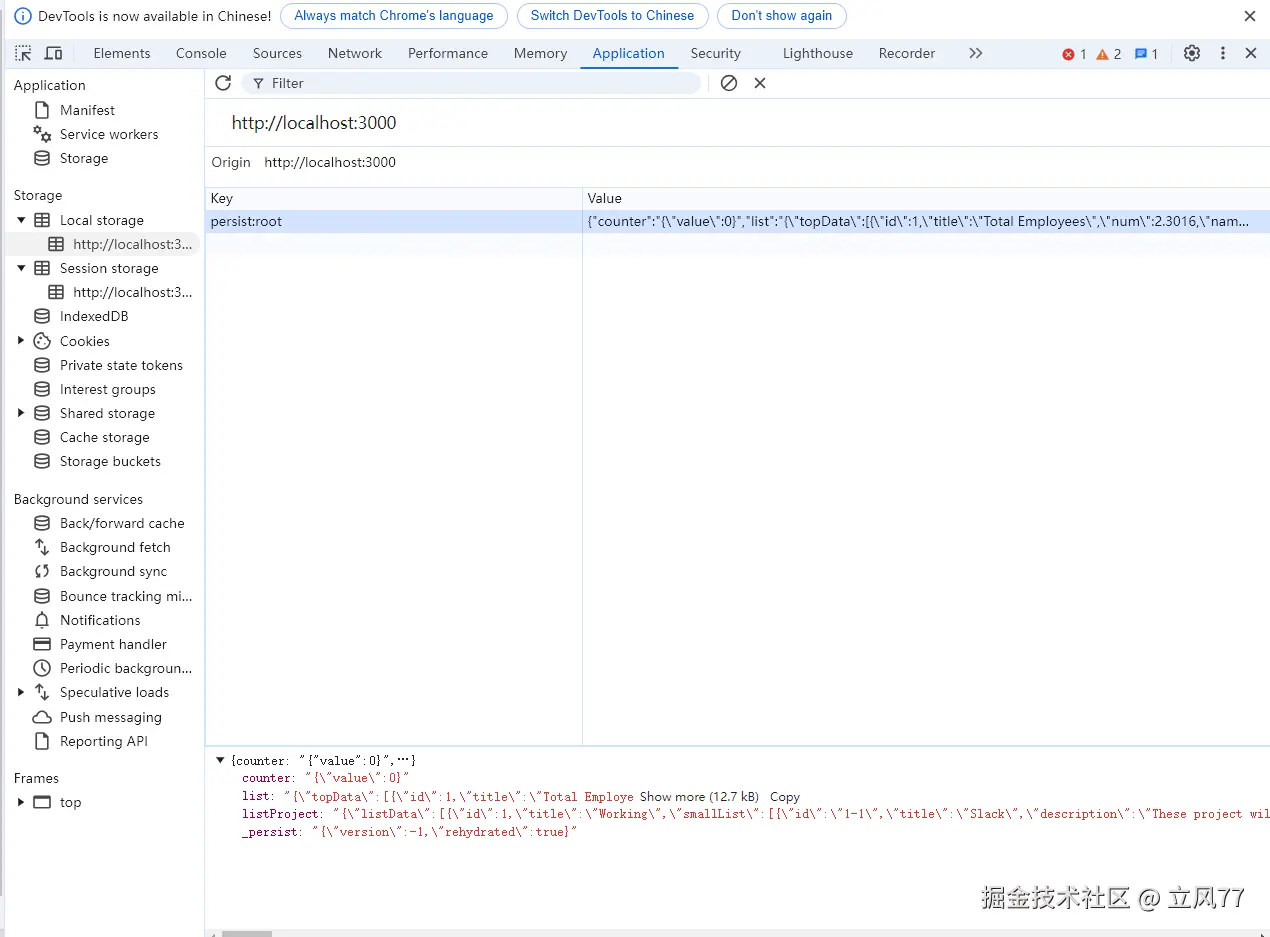The image size is (1270, 937).
Task: Delete the selected entry with X icon
Action: tap(760, 83)
